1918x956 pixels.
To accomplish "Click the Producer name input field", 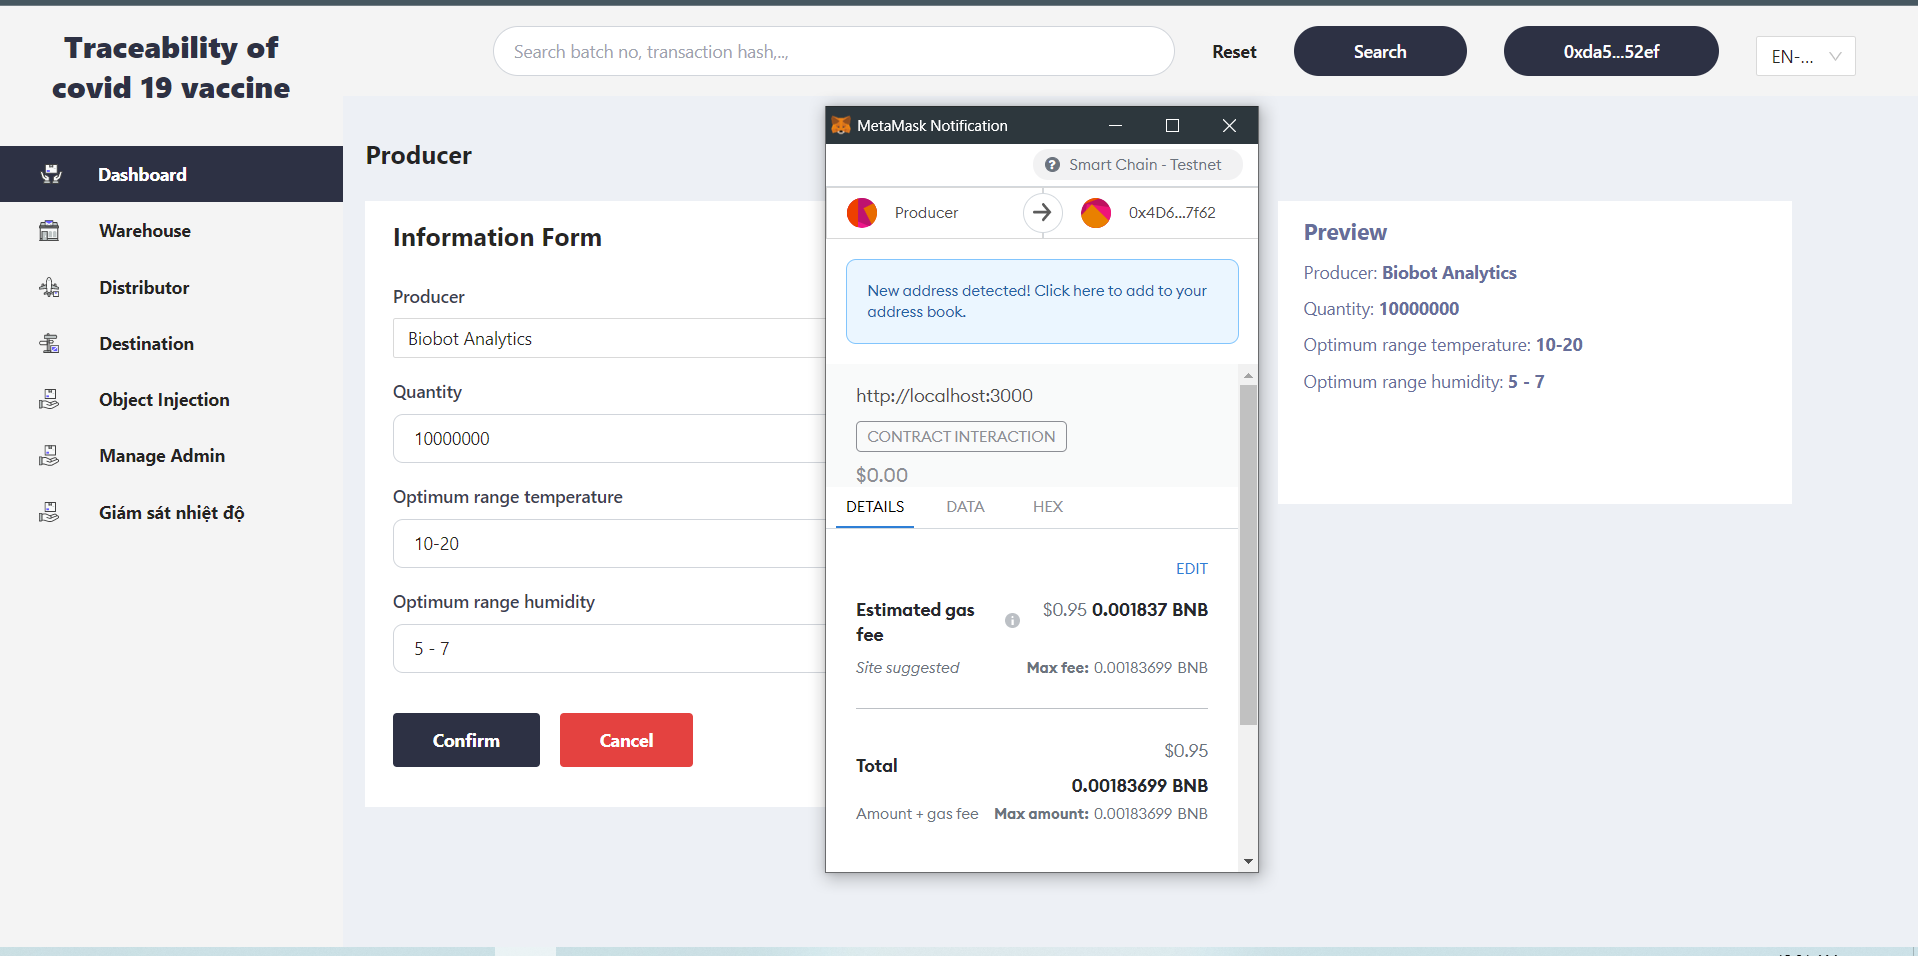I will click(609, 339).
